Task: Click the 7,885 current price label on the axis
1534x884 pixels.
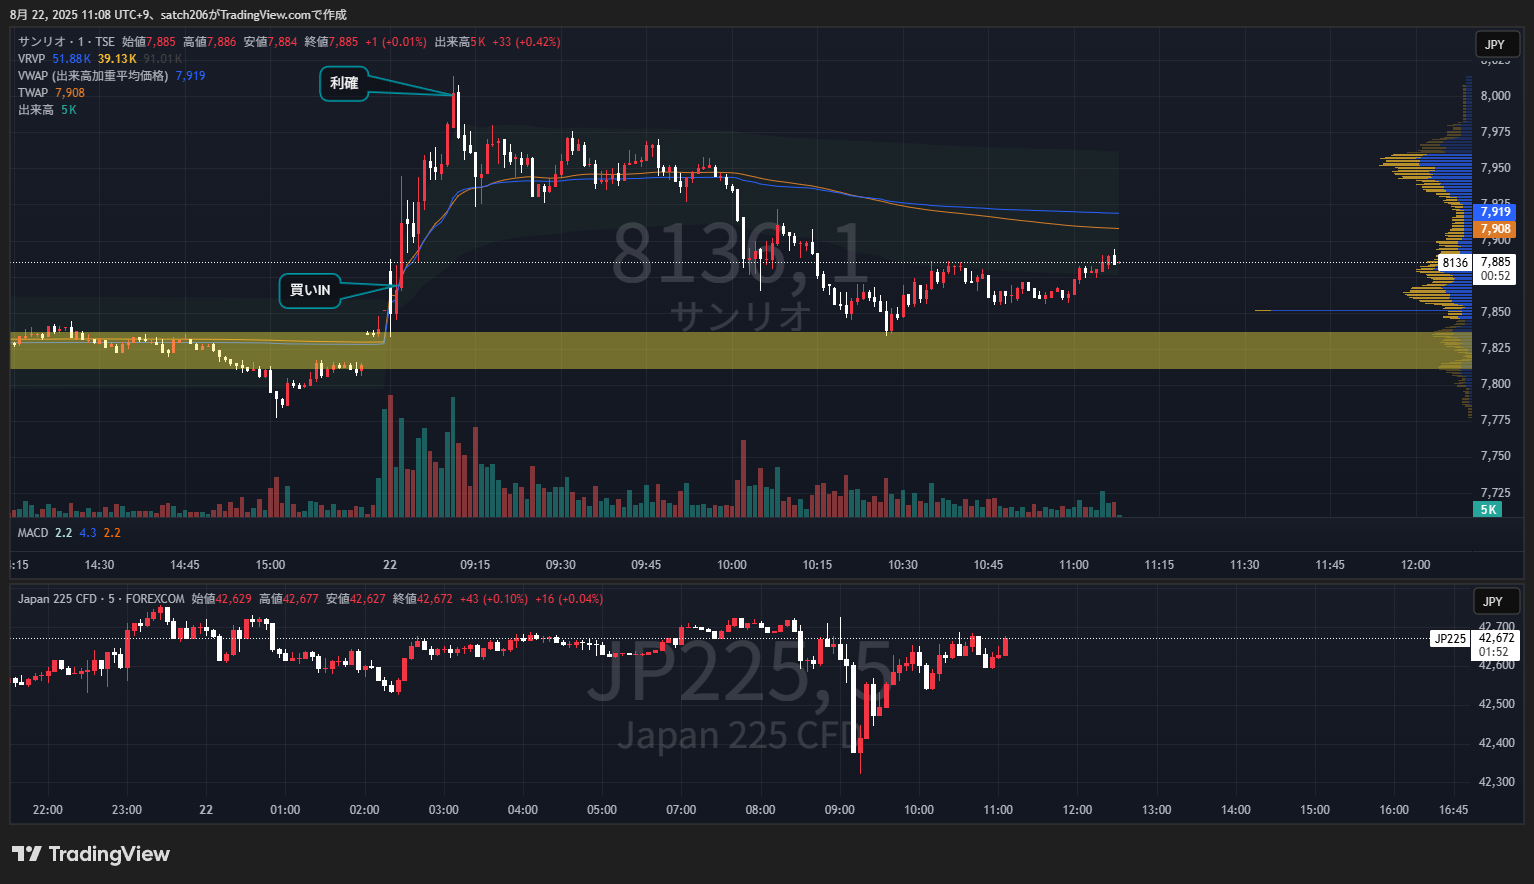Action: point(1496,262)
